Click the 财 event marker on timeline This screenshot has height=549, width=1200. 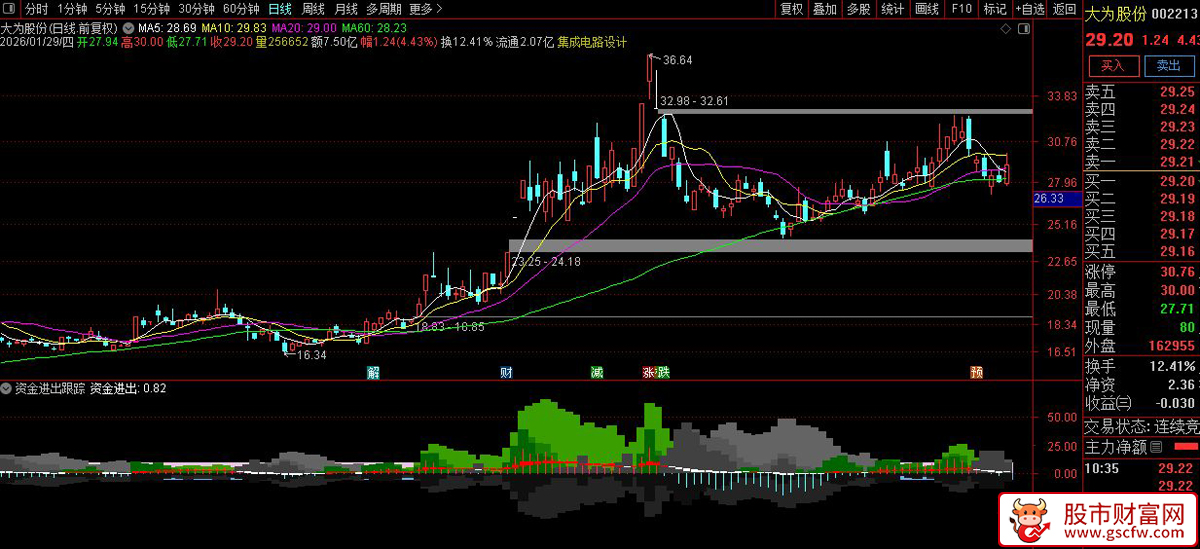click(x=506, y=372)
